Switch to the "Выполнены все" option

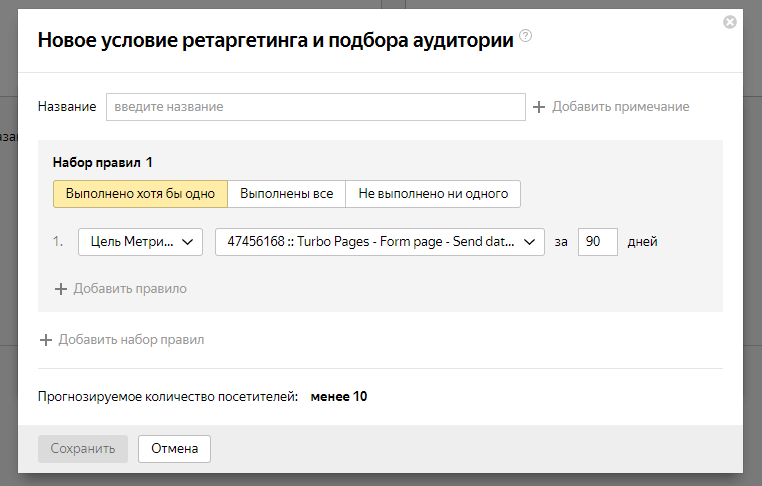point(287,194)
